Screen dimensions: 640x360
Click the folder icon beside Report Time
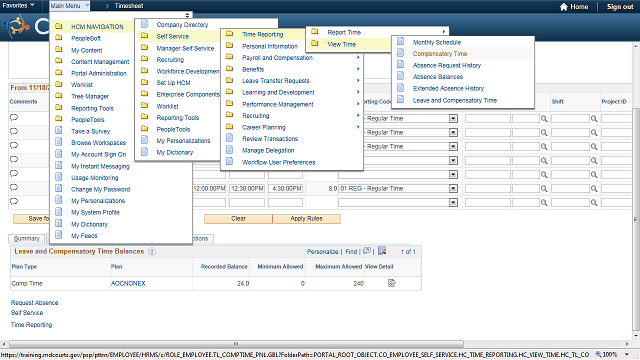click(315, 32)
